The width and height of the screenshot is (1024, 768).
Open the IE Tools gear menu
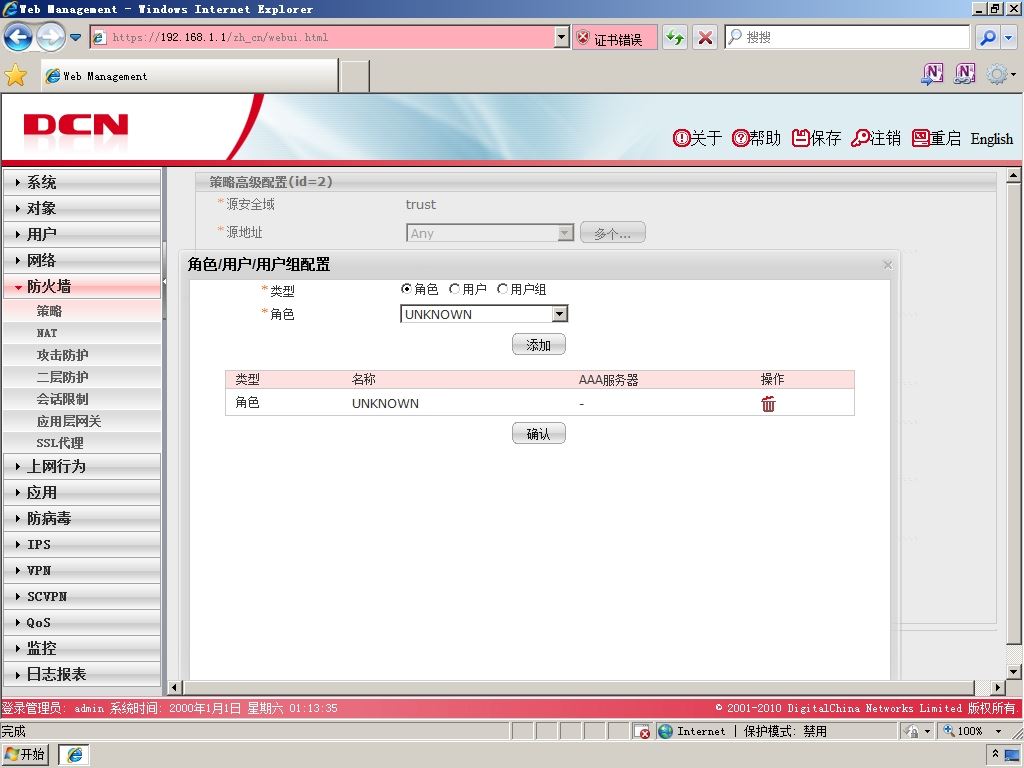[x=1000, y=74]
